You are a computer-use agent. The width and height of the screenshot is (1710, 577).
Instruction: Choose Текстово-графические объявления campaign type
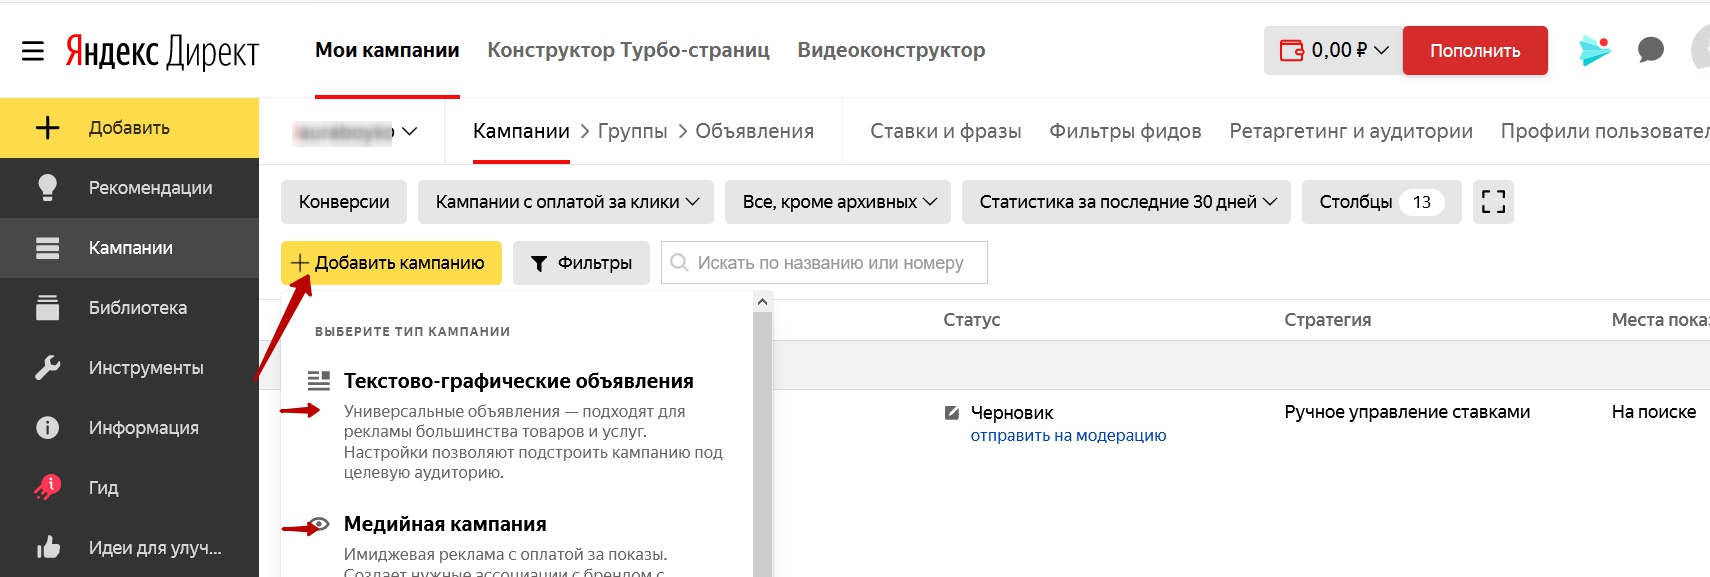[518, 381]
